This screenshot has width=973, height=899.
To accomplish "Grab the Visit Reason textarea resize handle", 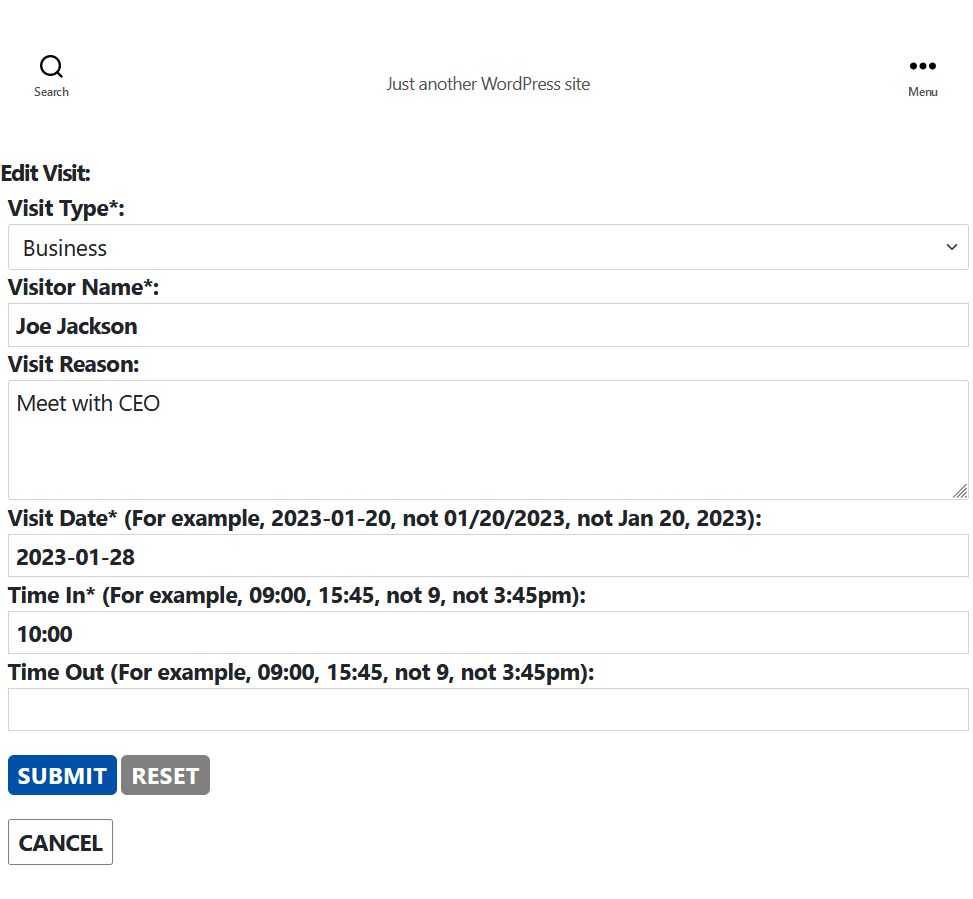I will click(960, 491).
